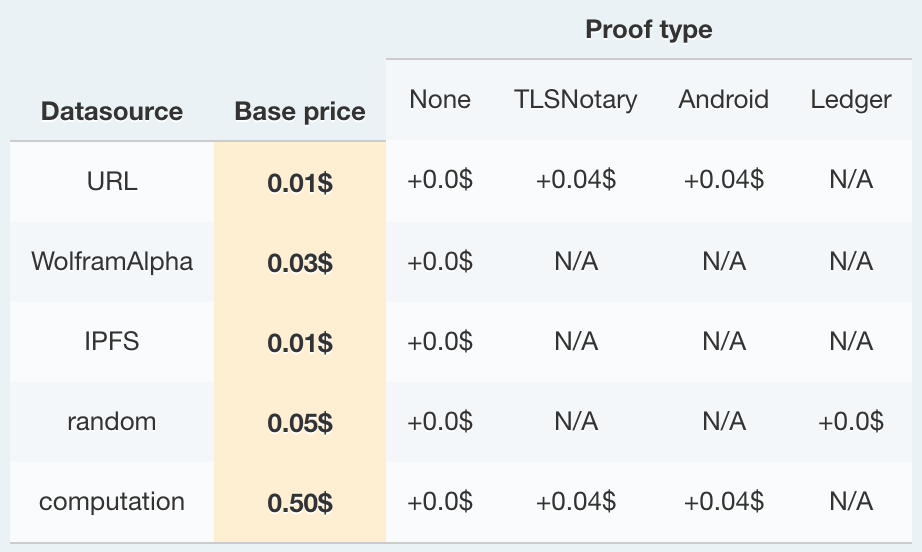Click the Proof type group header

[649, 30]
